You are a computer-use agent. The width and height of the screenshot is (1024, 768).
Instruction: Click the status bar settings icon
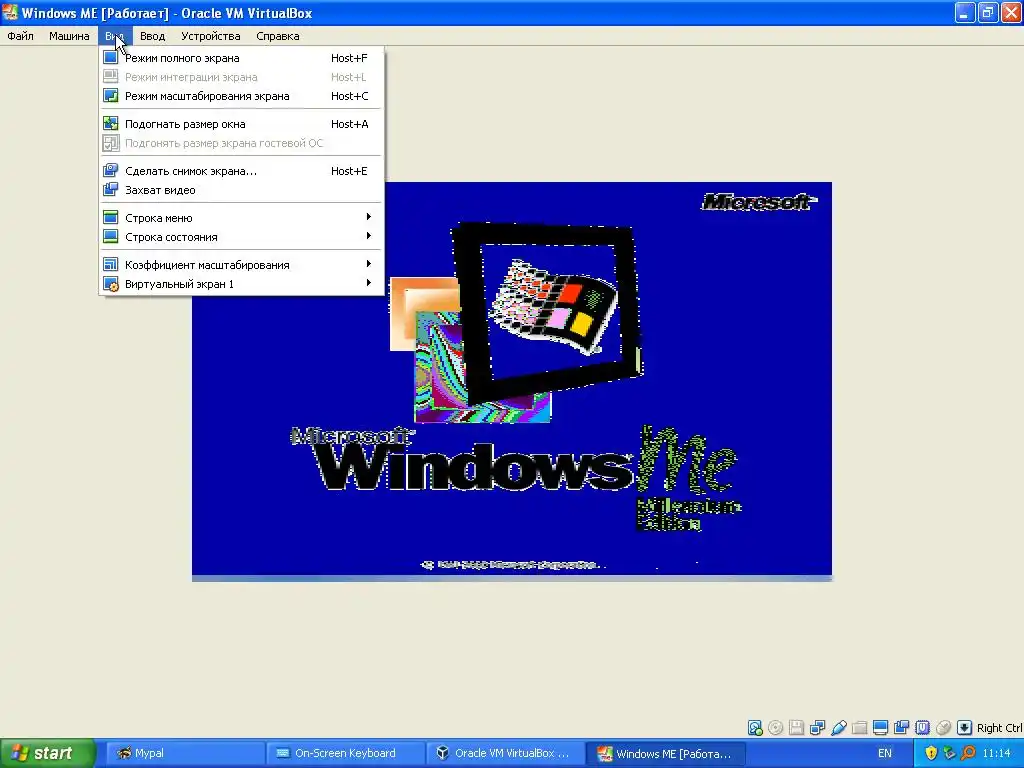pos(110,236)
